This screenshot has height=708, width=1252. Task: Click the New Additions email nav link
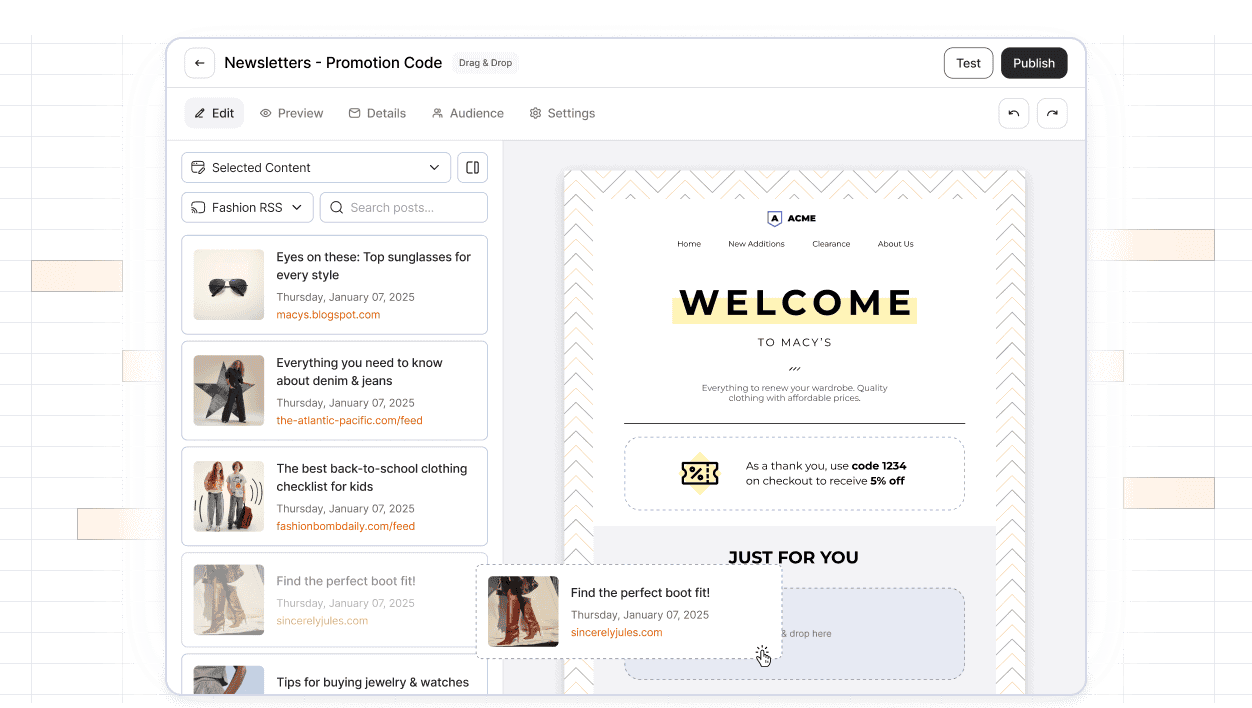click(756, 244)
